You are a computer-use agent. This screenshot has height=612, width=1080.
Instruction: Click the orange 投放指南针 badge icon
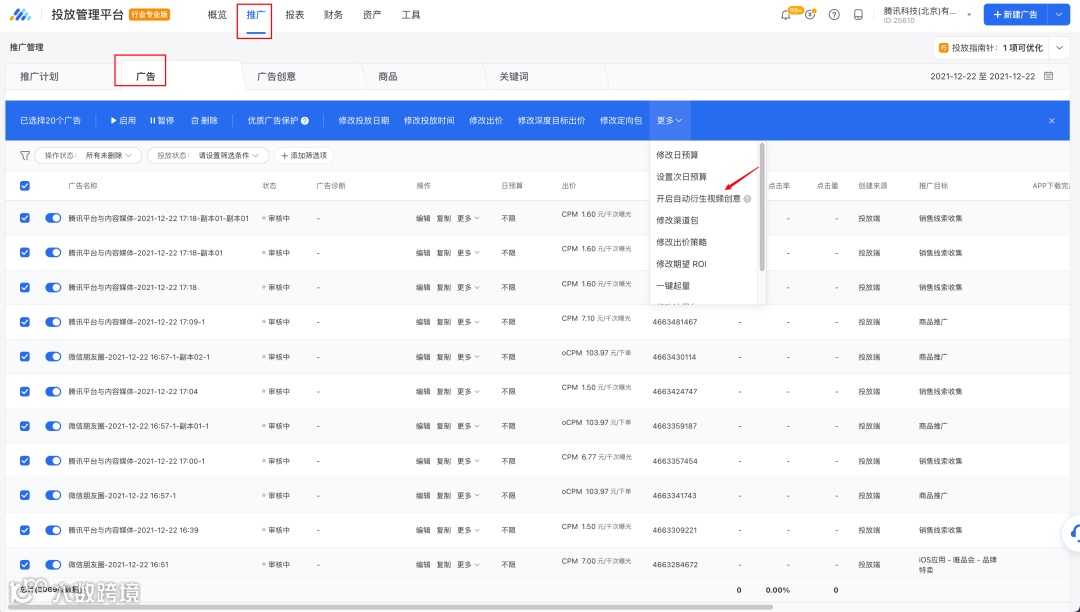(944, 48)
